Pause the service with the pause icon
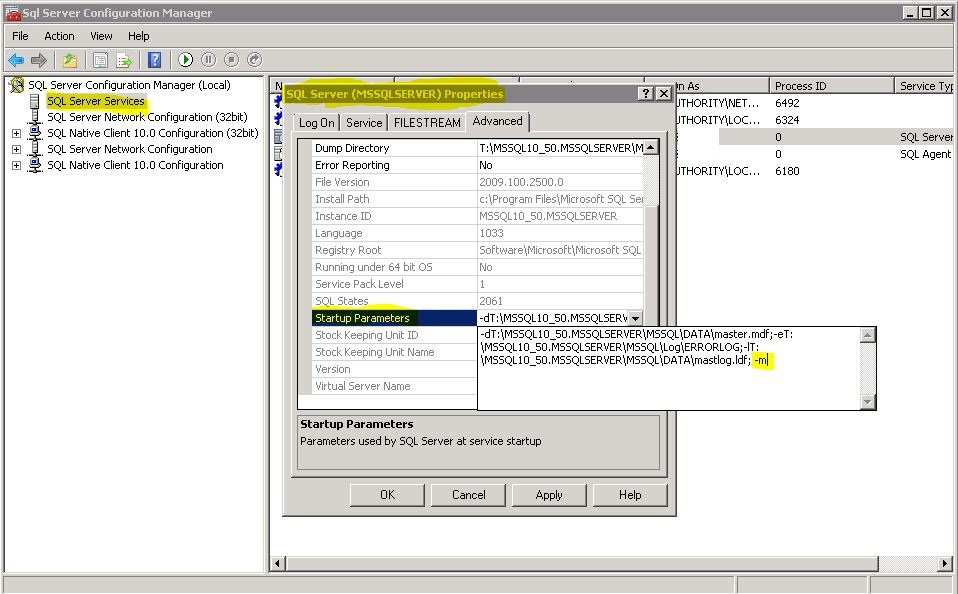Image resolution: width=958 pixels, height=594 pixels. click(x=208, y=60)
